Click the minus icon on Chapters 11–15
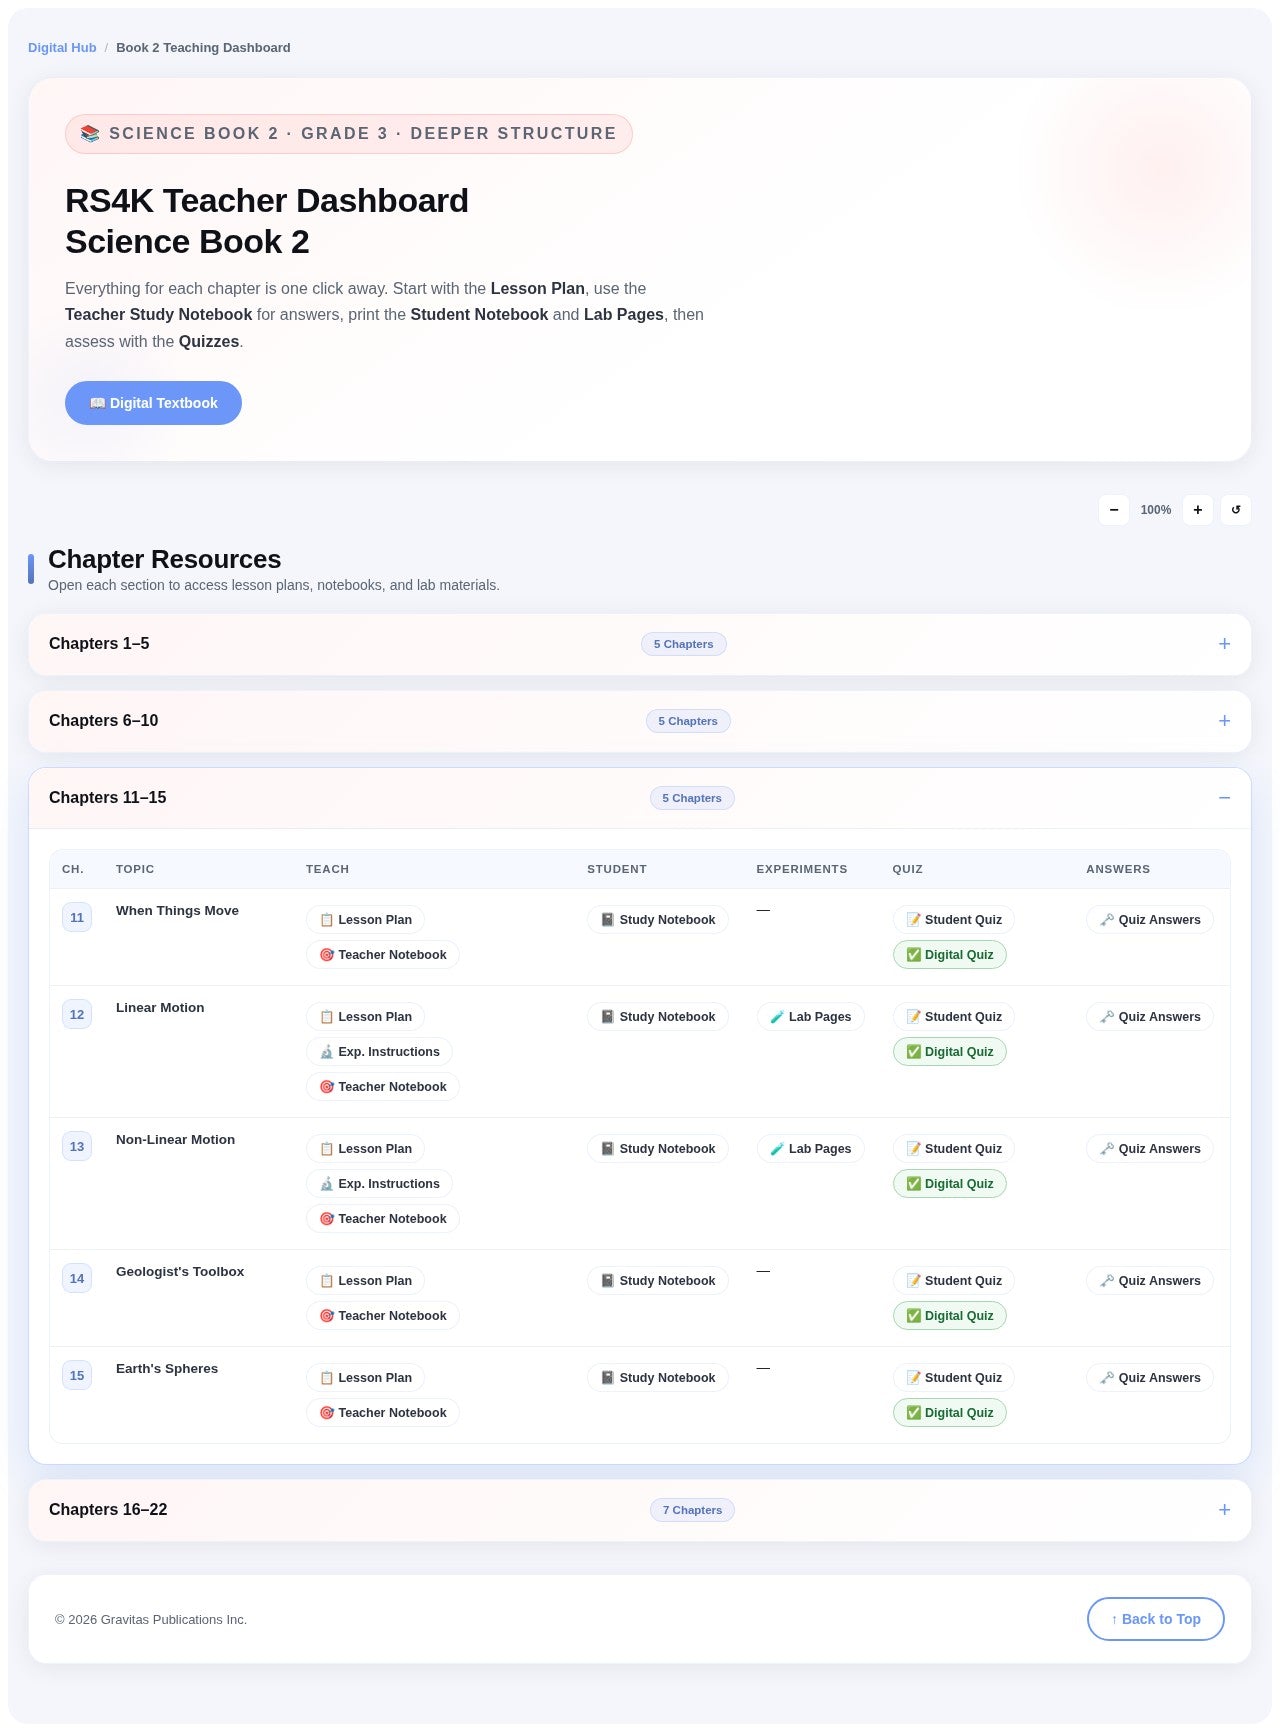 click(x=1224, y=798)
